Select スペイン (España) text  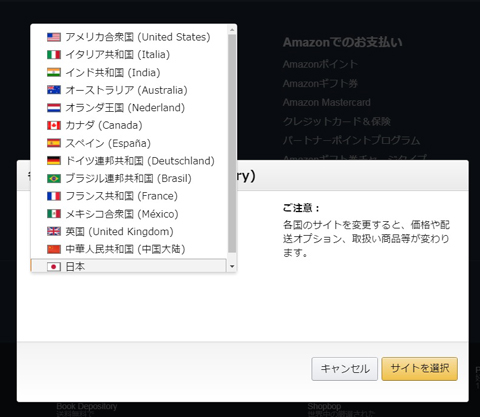[108, 143]
